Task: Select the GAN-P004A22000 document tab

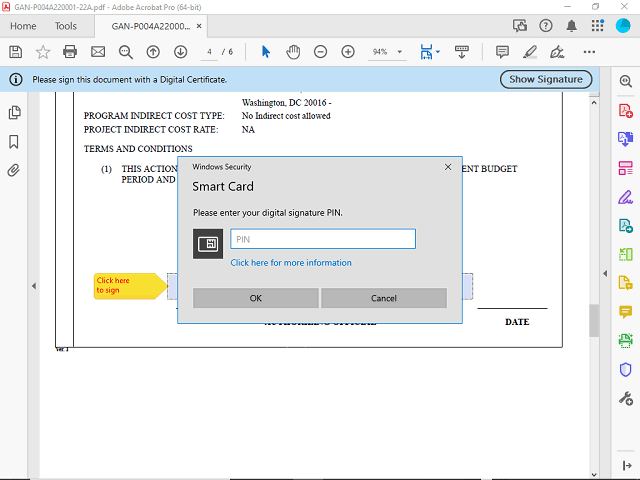Action: [x=151, y=26]
